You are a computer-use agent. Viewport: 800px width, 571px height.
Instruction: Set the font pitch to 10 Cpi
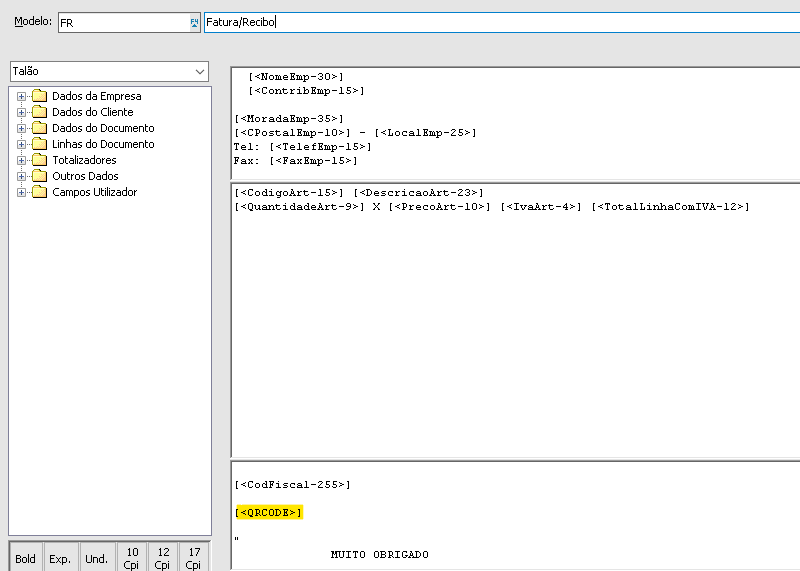[130, 558]
